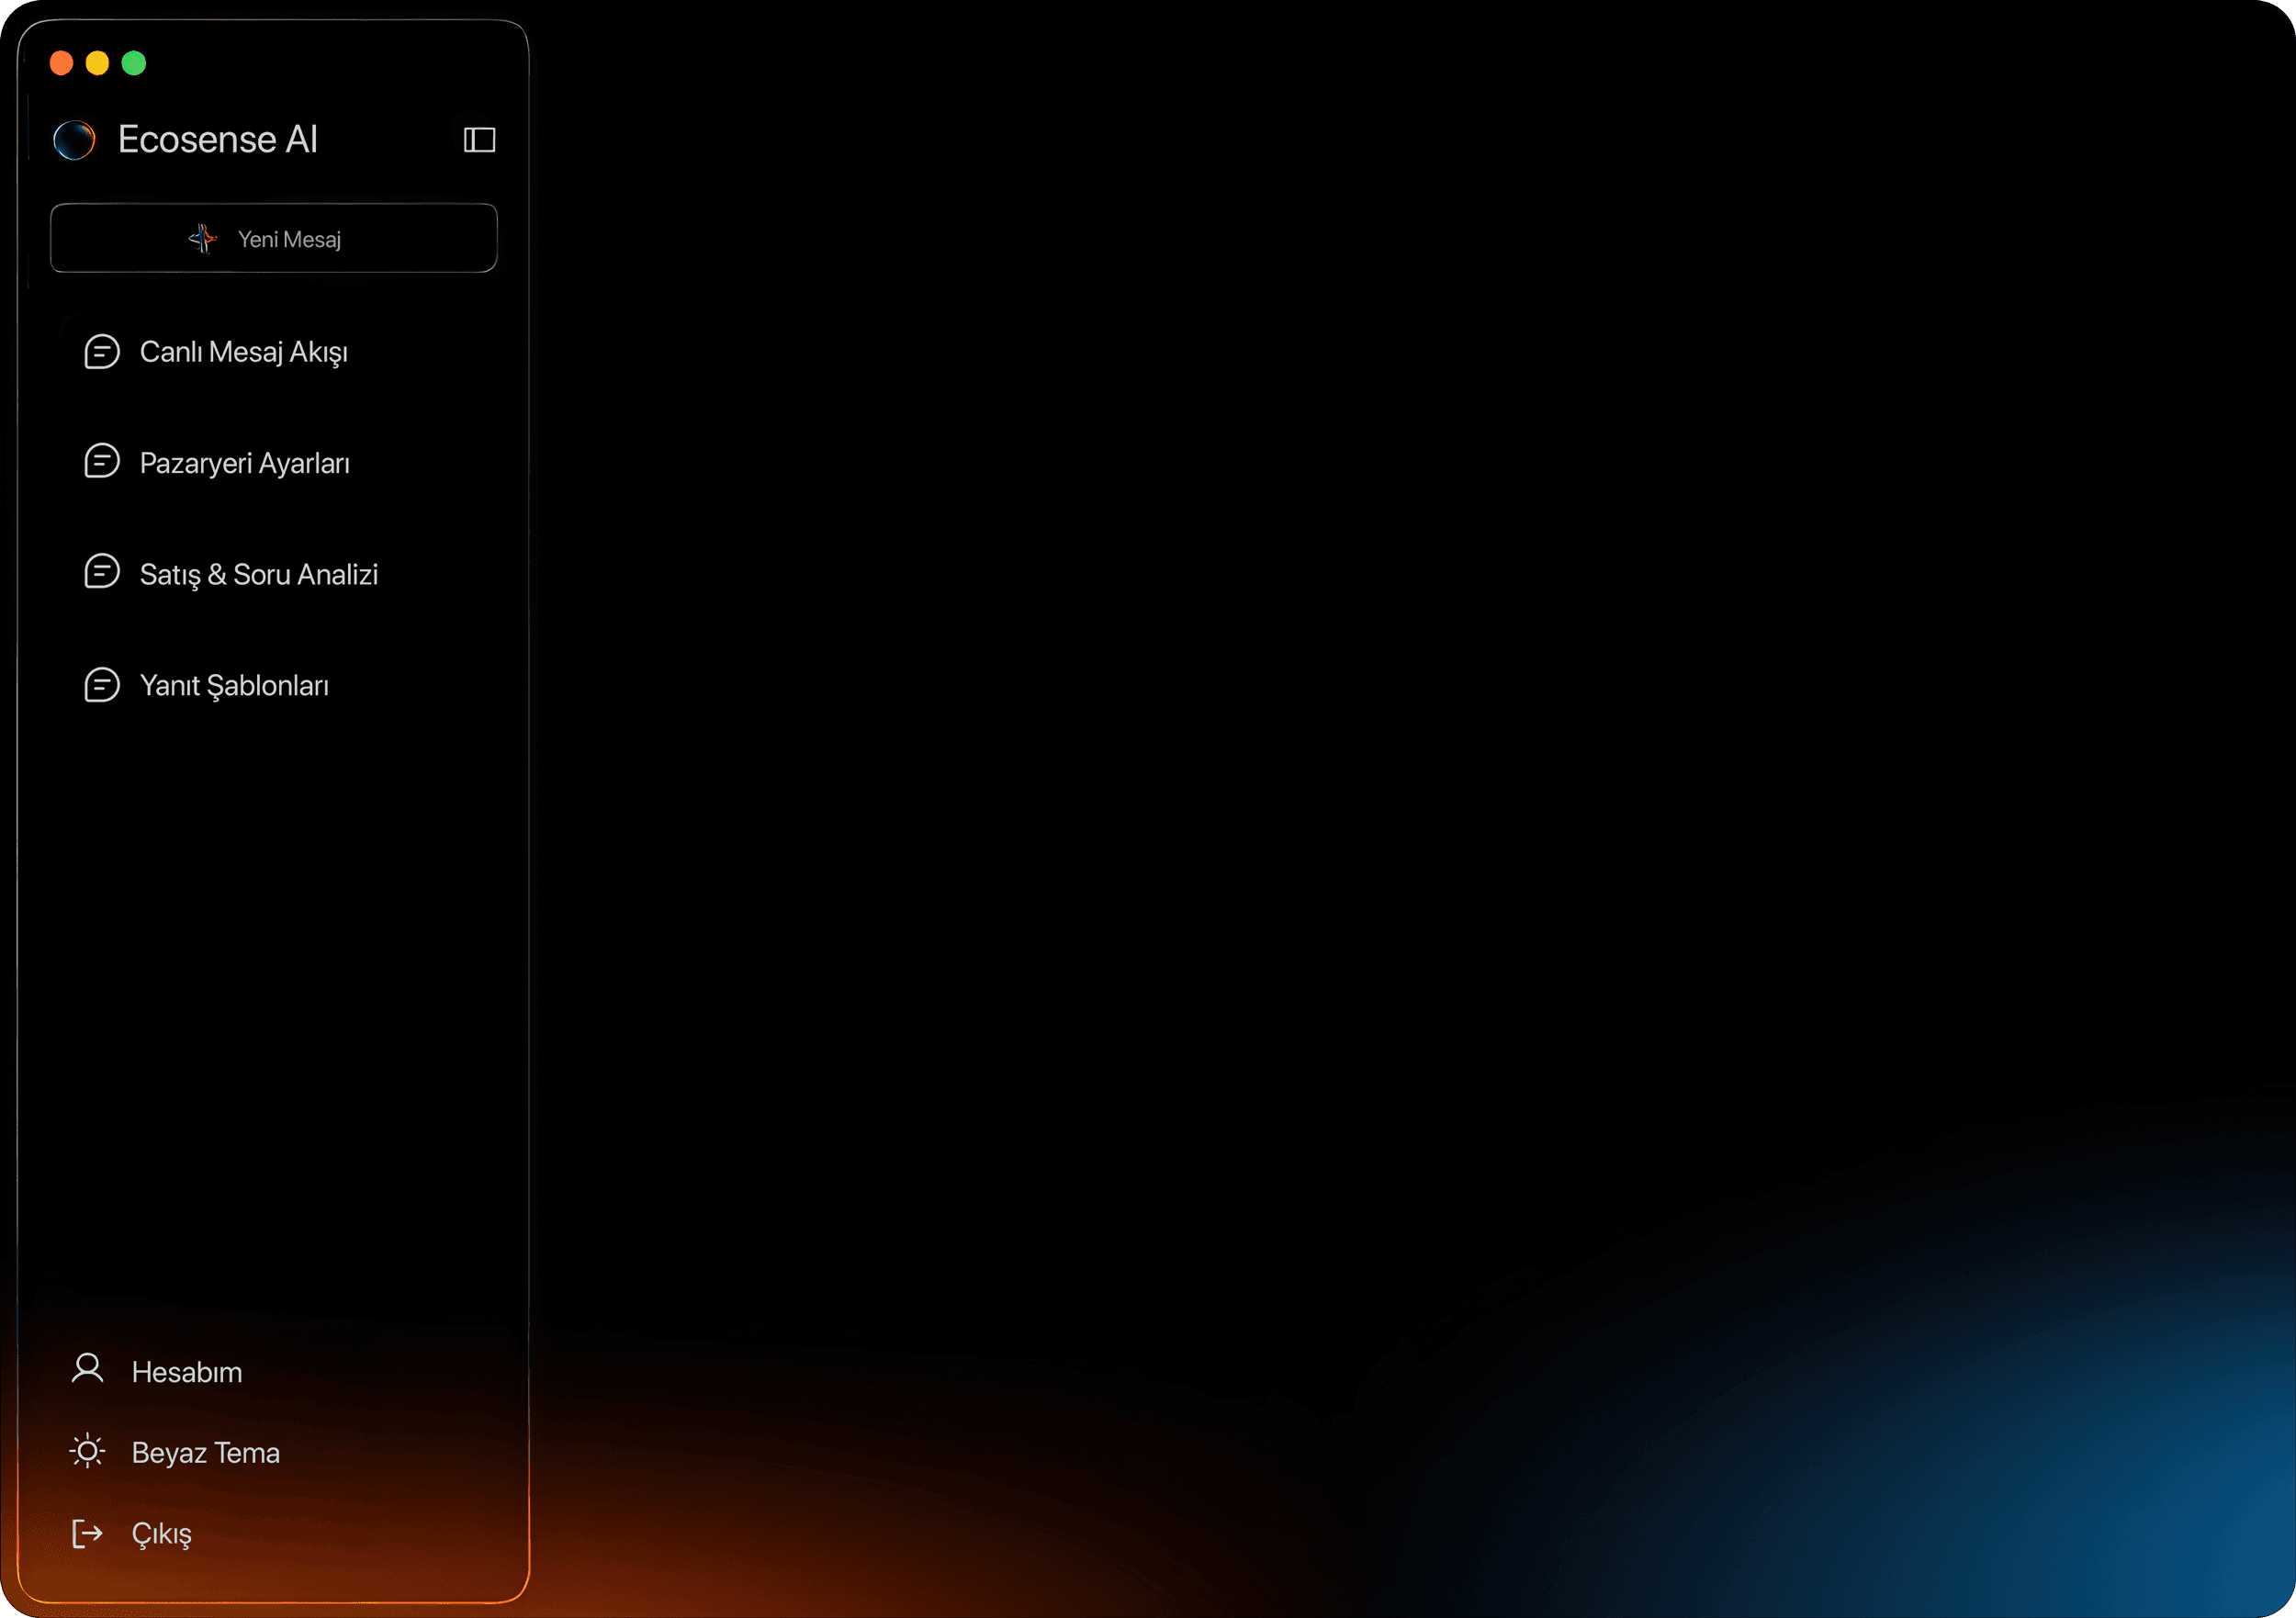
Task: Click the chat icon beside Yanıt Şablonları
Action: coord(102,685)
